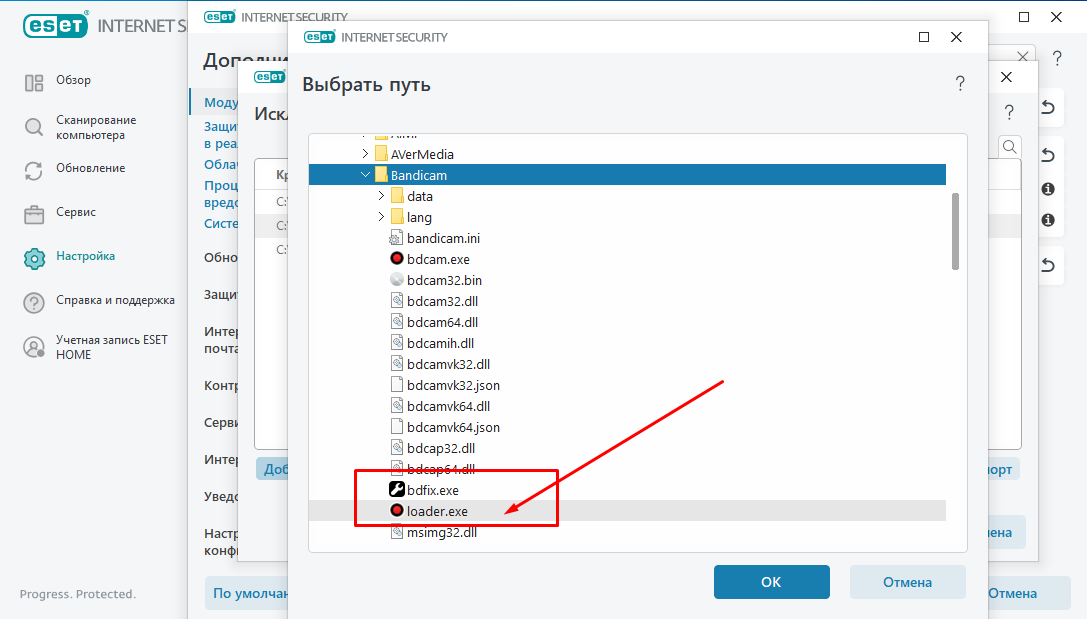This screenshot has width=1087, height=619.
Task: Select bdcam64.dll file
Action: point(442,322)
